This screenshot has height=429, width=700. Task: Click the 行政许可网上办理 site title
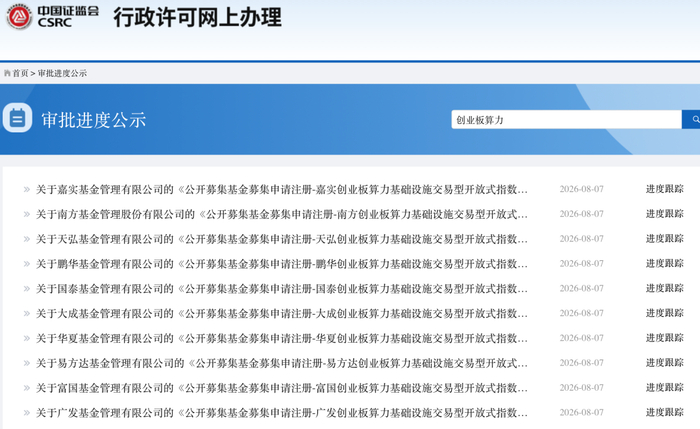coord(197,17)
